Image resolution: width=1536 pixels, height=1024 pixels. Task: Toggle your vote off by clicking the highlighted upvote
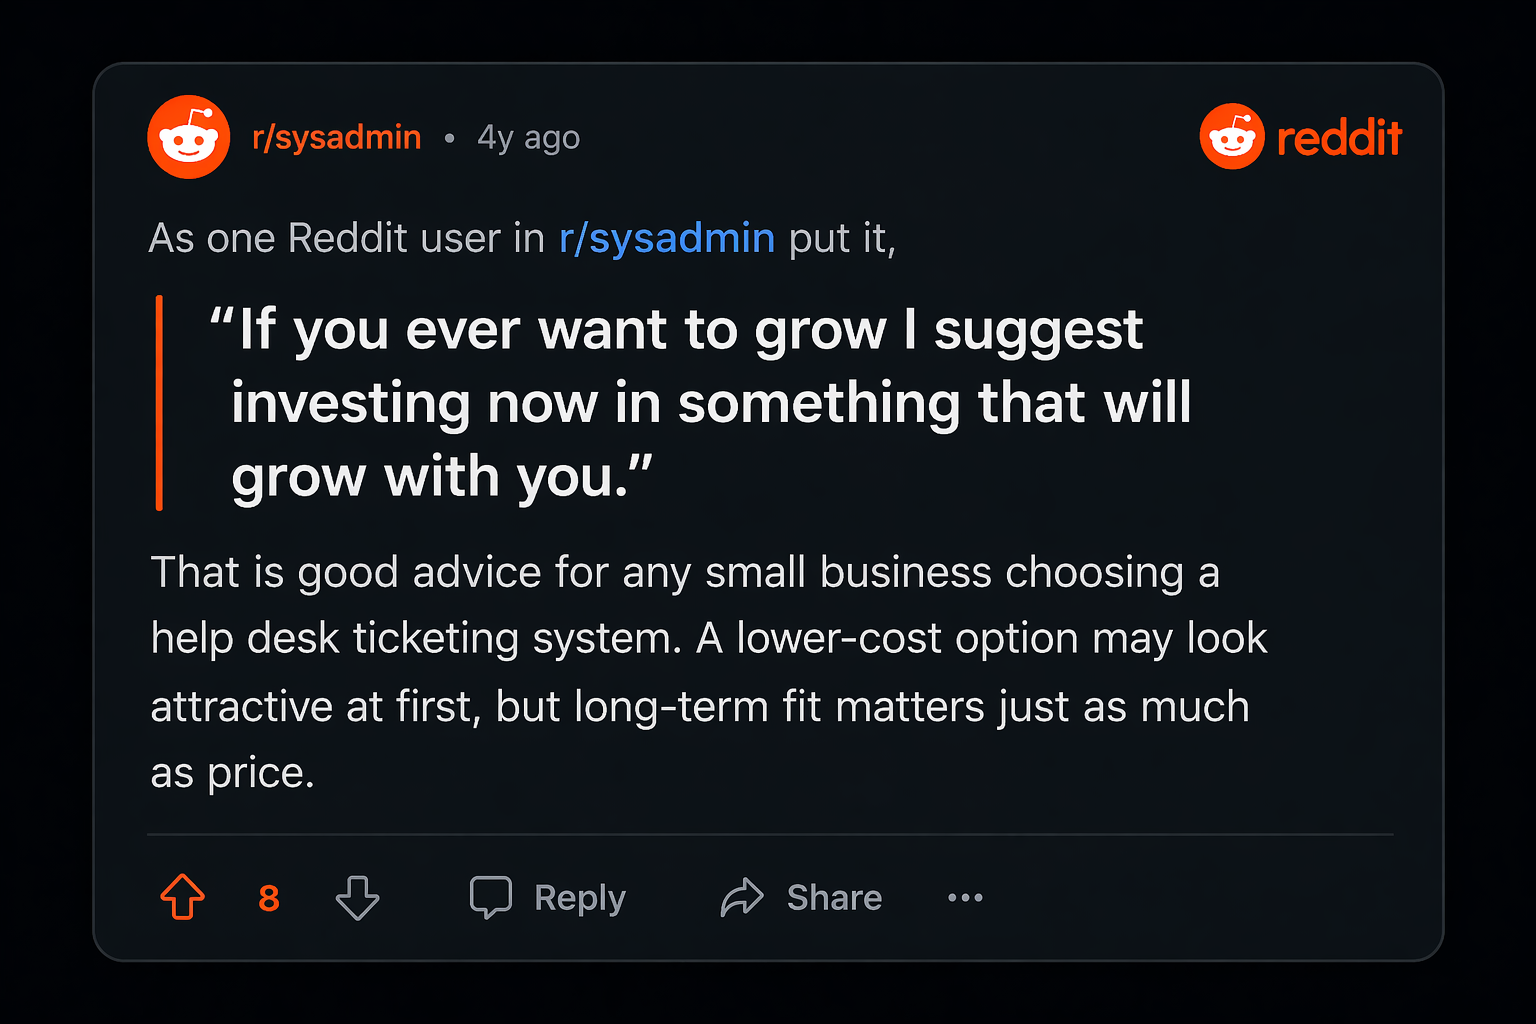pos(182,897)
